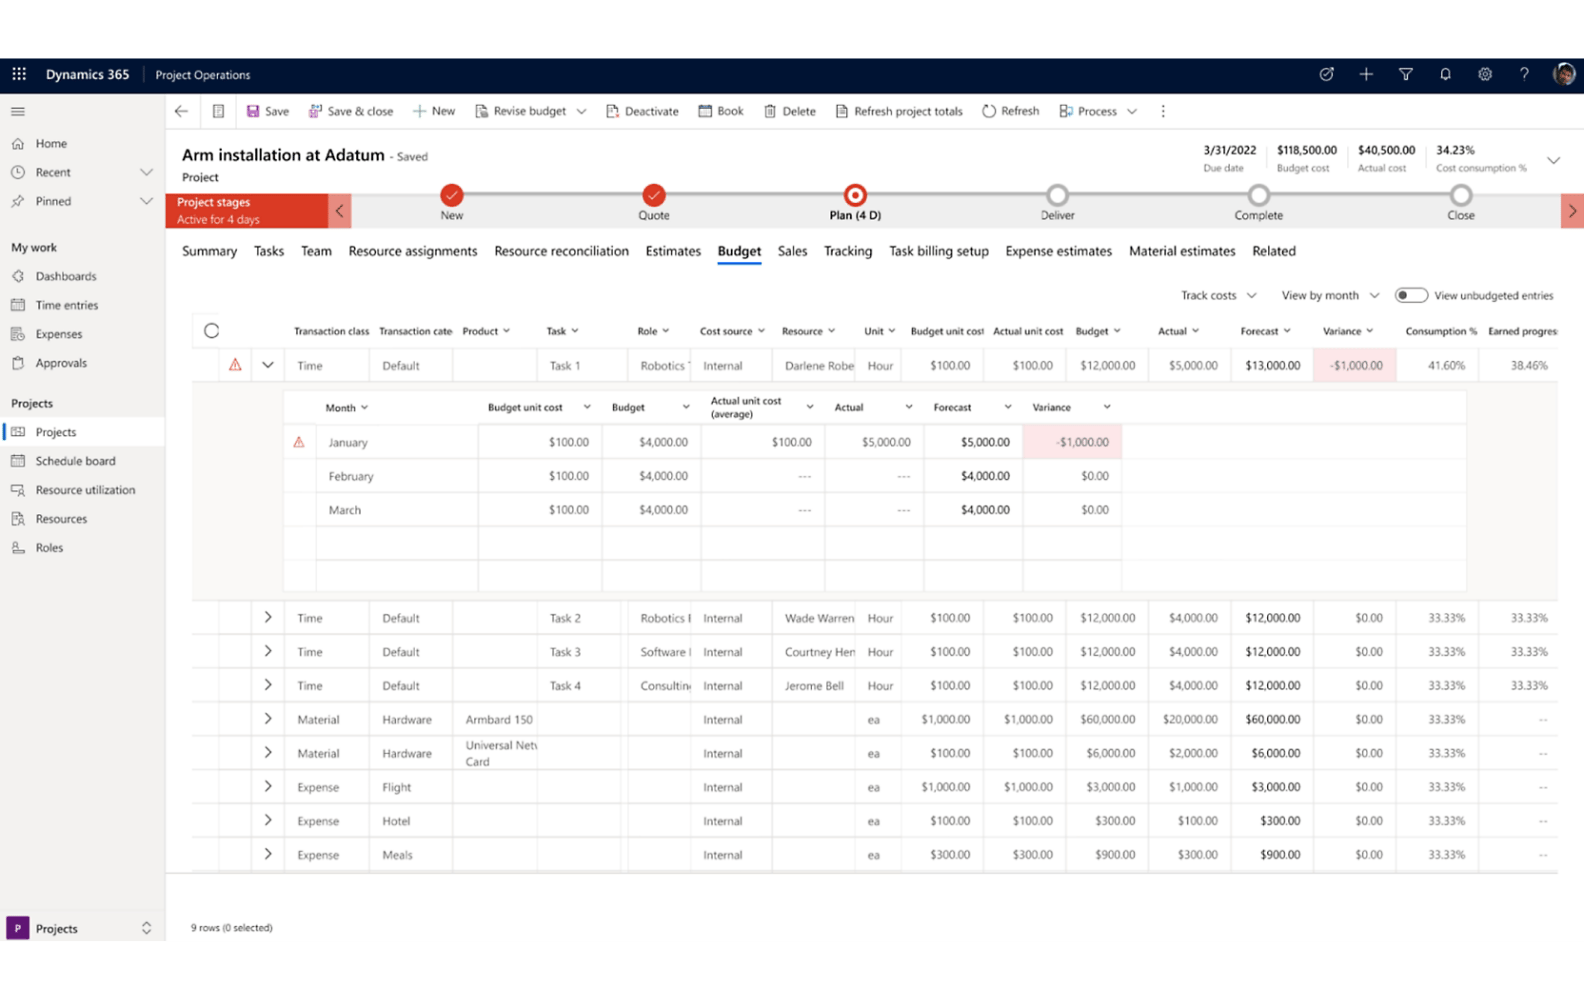Go back using the arrow icon

pos(181,111)
